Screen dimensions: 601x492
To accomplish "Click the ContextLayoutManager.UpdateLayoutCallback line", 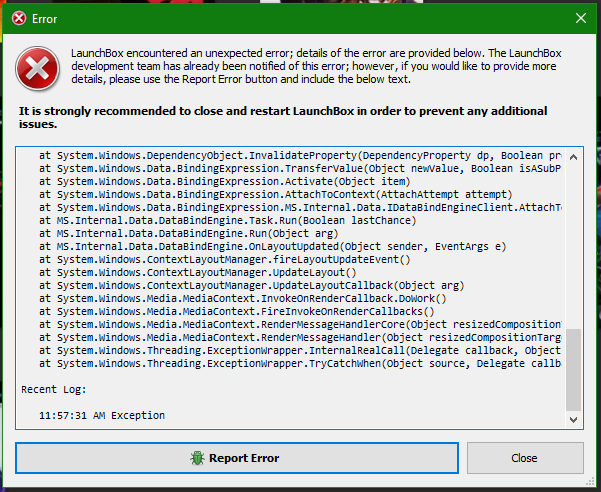I will click(251, 286).
